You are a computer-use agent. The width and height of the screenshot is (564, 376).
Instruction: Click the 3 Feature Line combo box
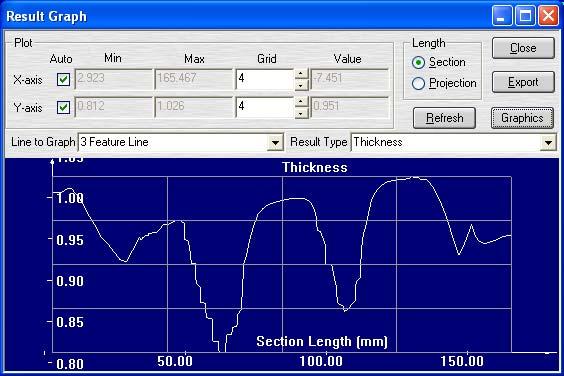coord(181,142)
